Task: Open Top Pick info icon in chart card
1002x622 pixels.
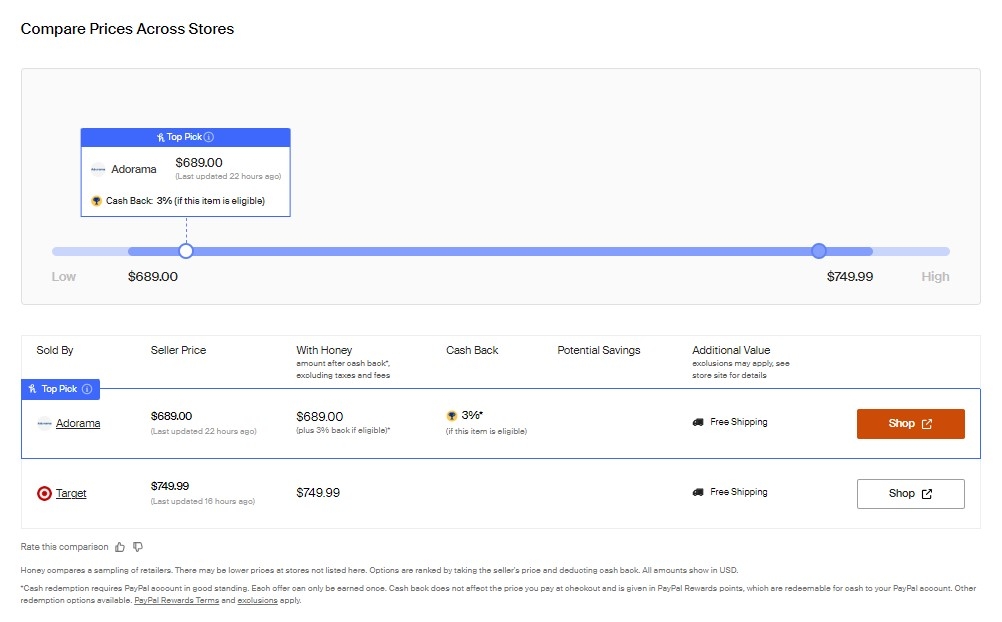Action: pyautogui.click(x=209, y=137)
